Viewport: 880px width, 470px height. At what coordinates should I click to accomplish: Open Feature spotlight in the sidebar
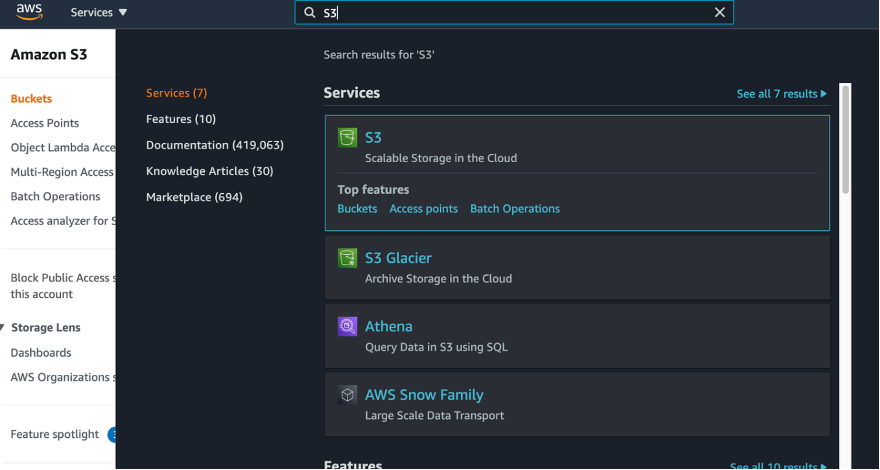coord(54,435)
